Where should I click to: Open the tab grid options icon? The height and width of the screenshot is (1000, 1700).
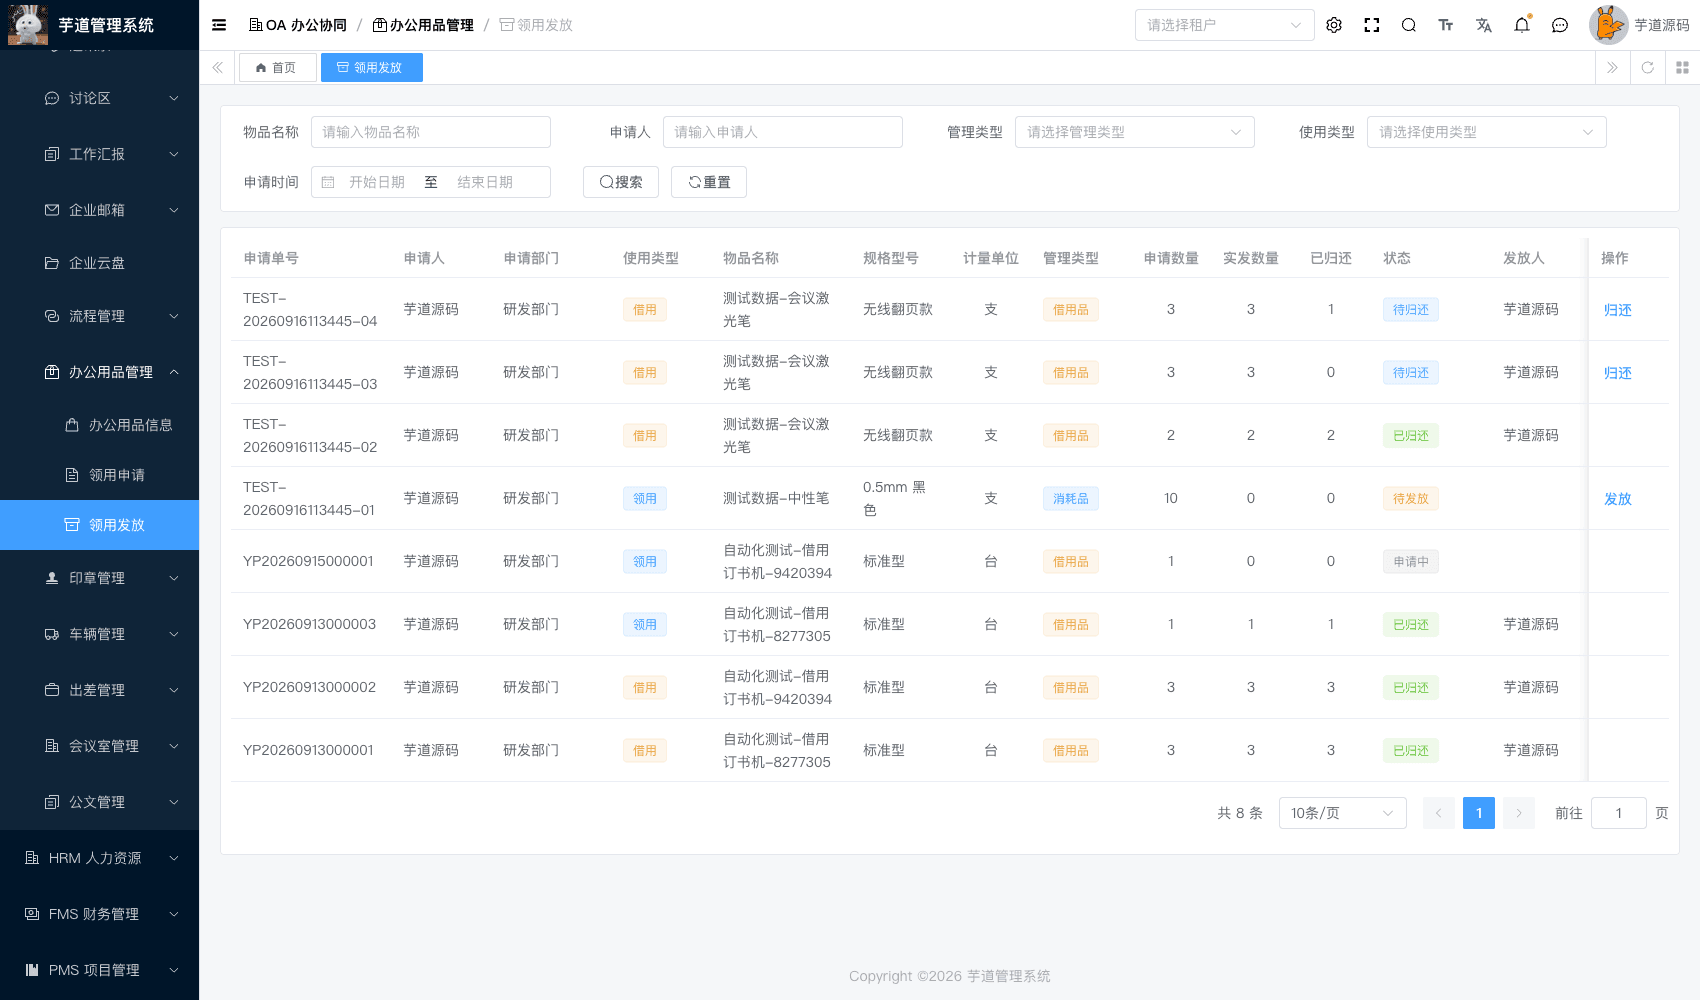[x=1682, y=68]
